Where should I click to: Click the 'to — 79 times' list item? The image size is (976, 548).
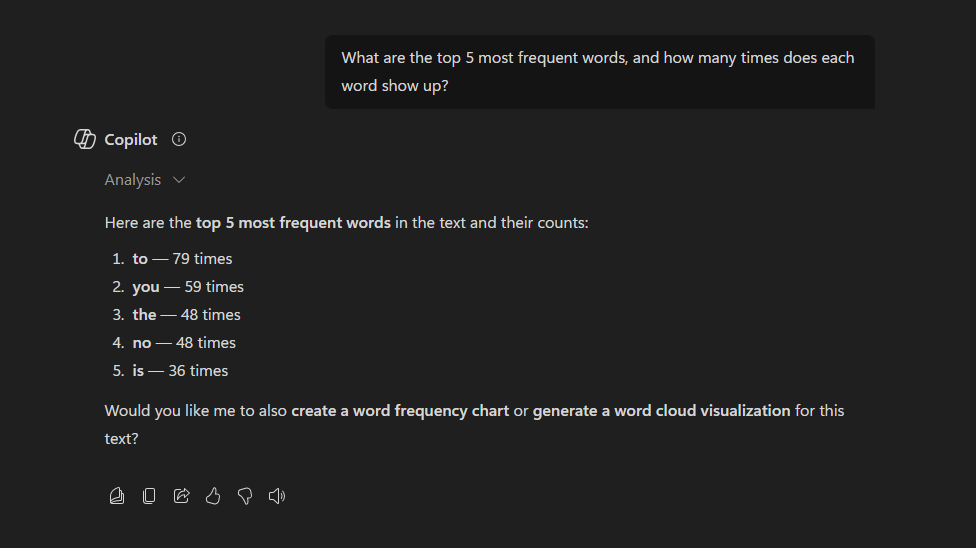tap(182, 259)
